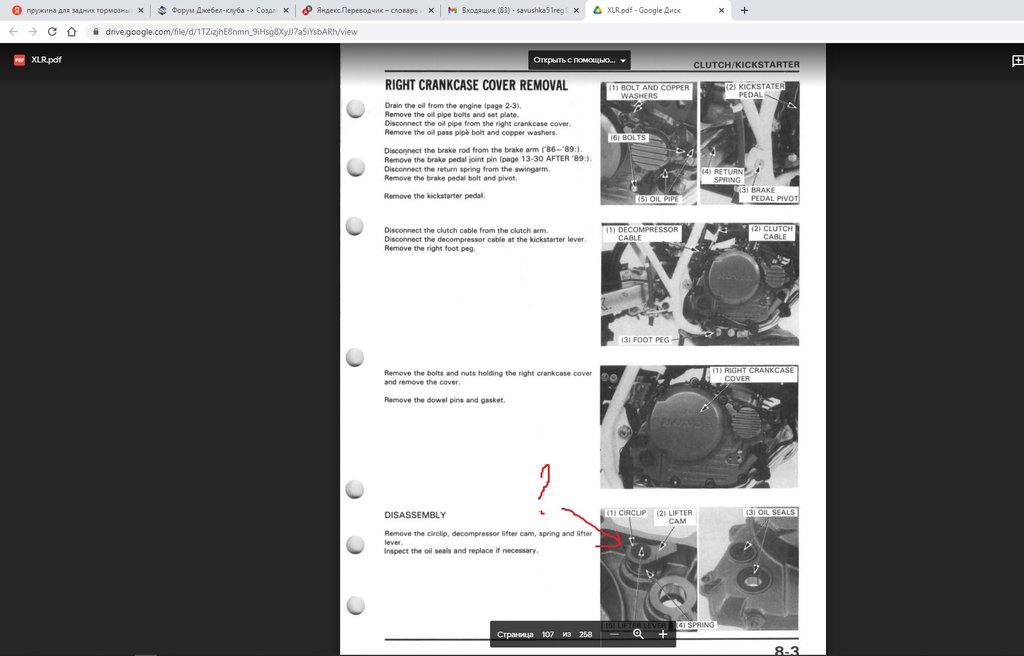Close the 'пружина для задних' tab
Screen dimensions: 1024x656
point(140,10)
